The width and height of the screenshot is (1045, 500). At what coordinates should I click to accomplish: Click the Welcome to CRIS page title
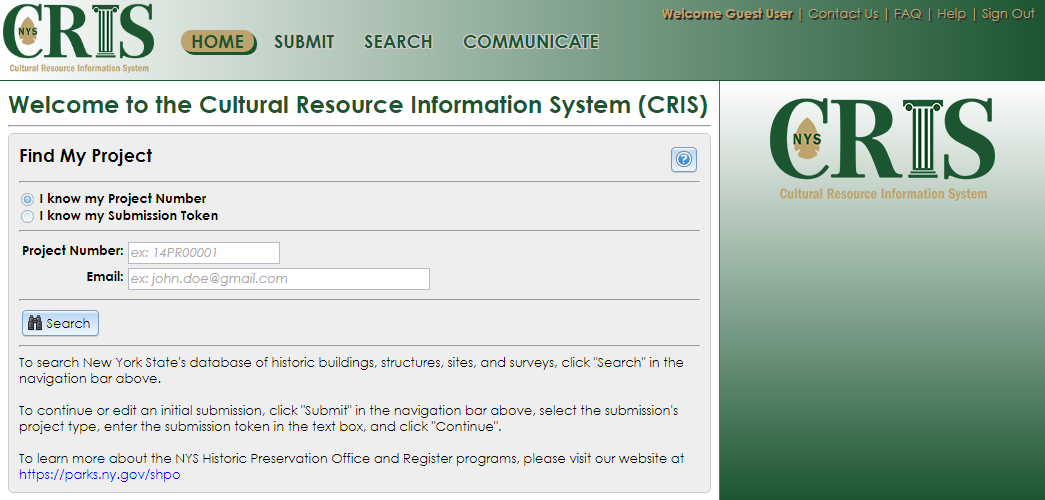(x=357, y=106)
